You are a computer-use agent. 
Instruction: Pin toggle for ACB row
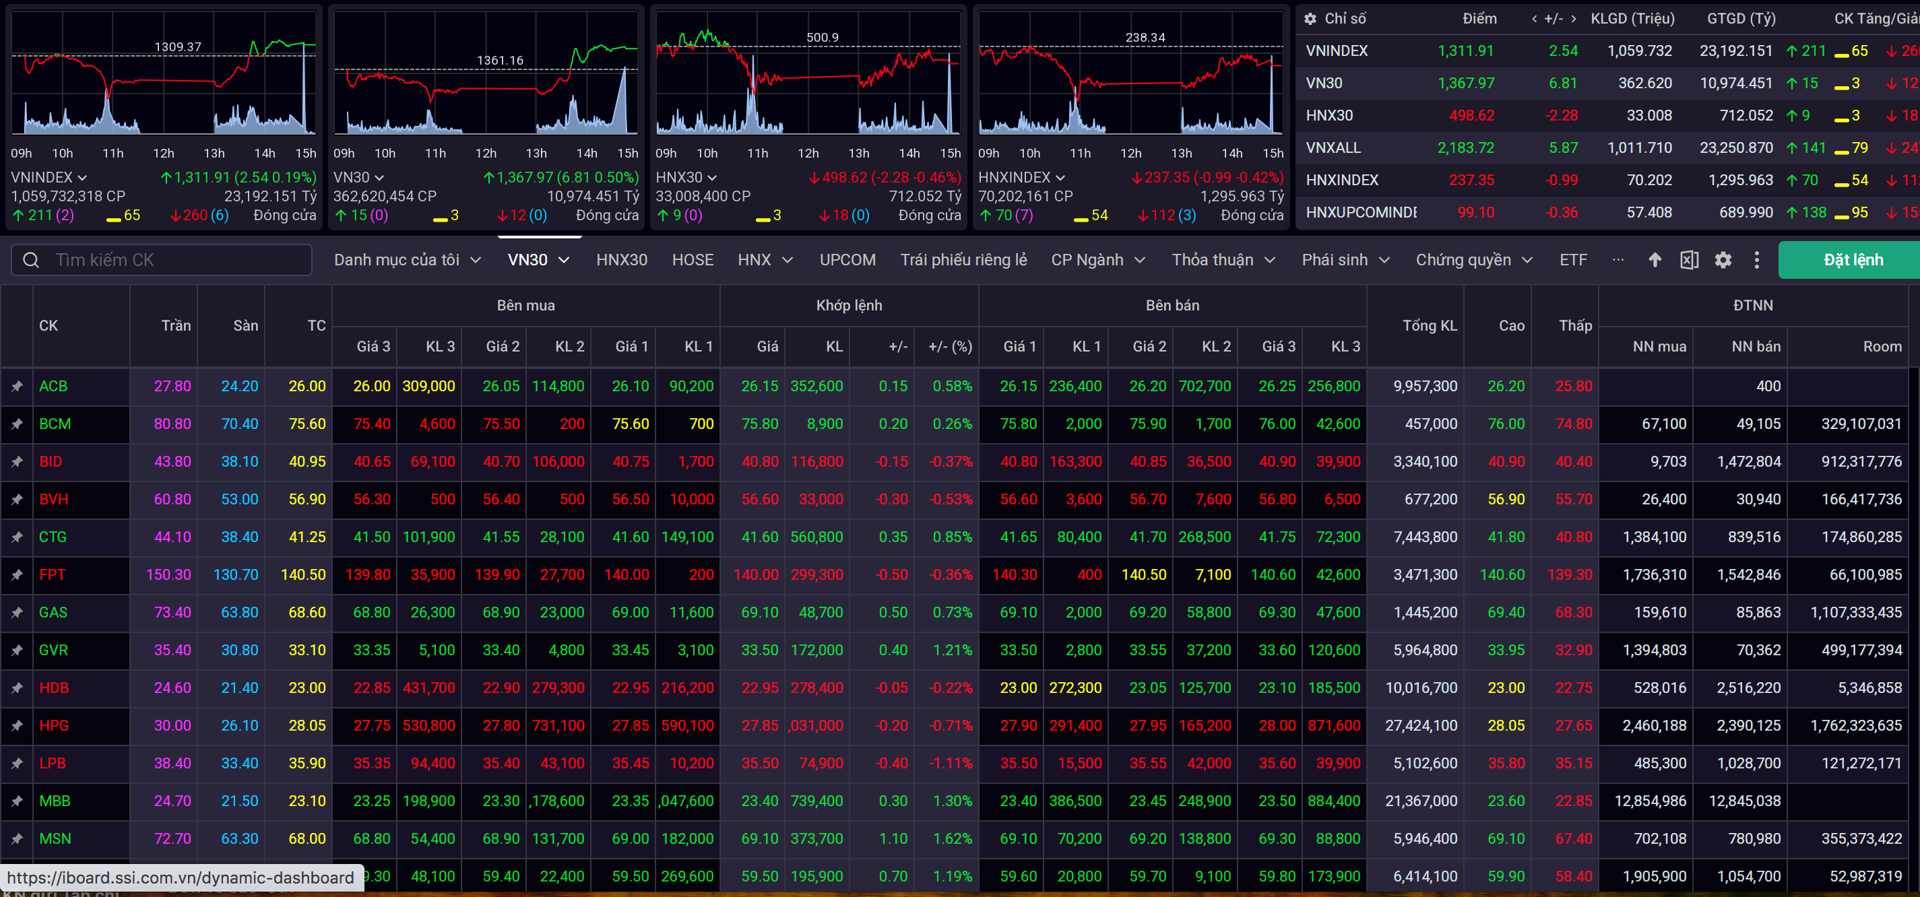17,386
